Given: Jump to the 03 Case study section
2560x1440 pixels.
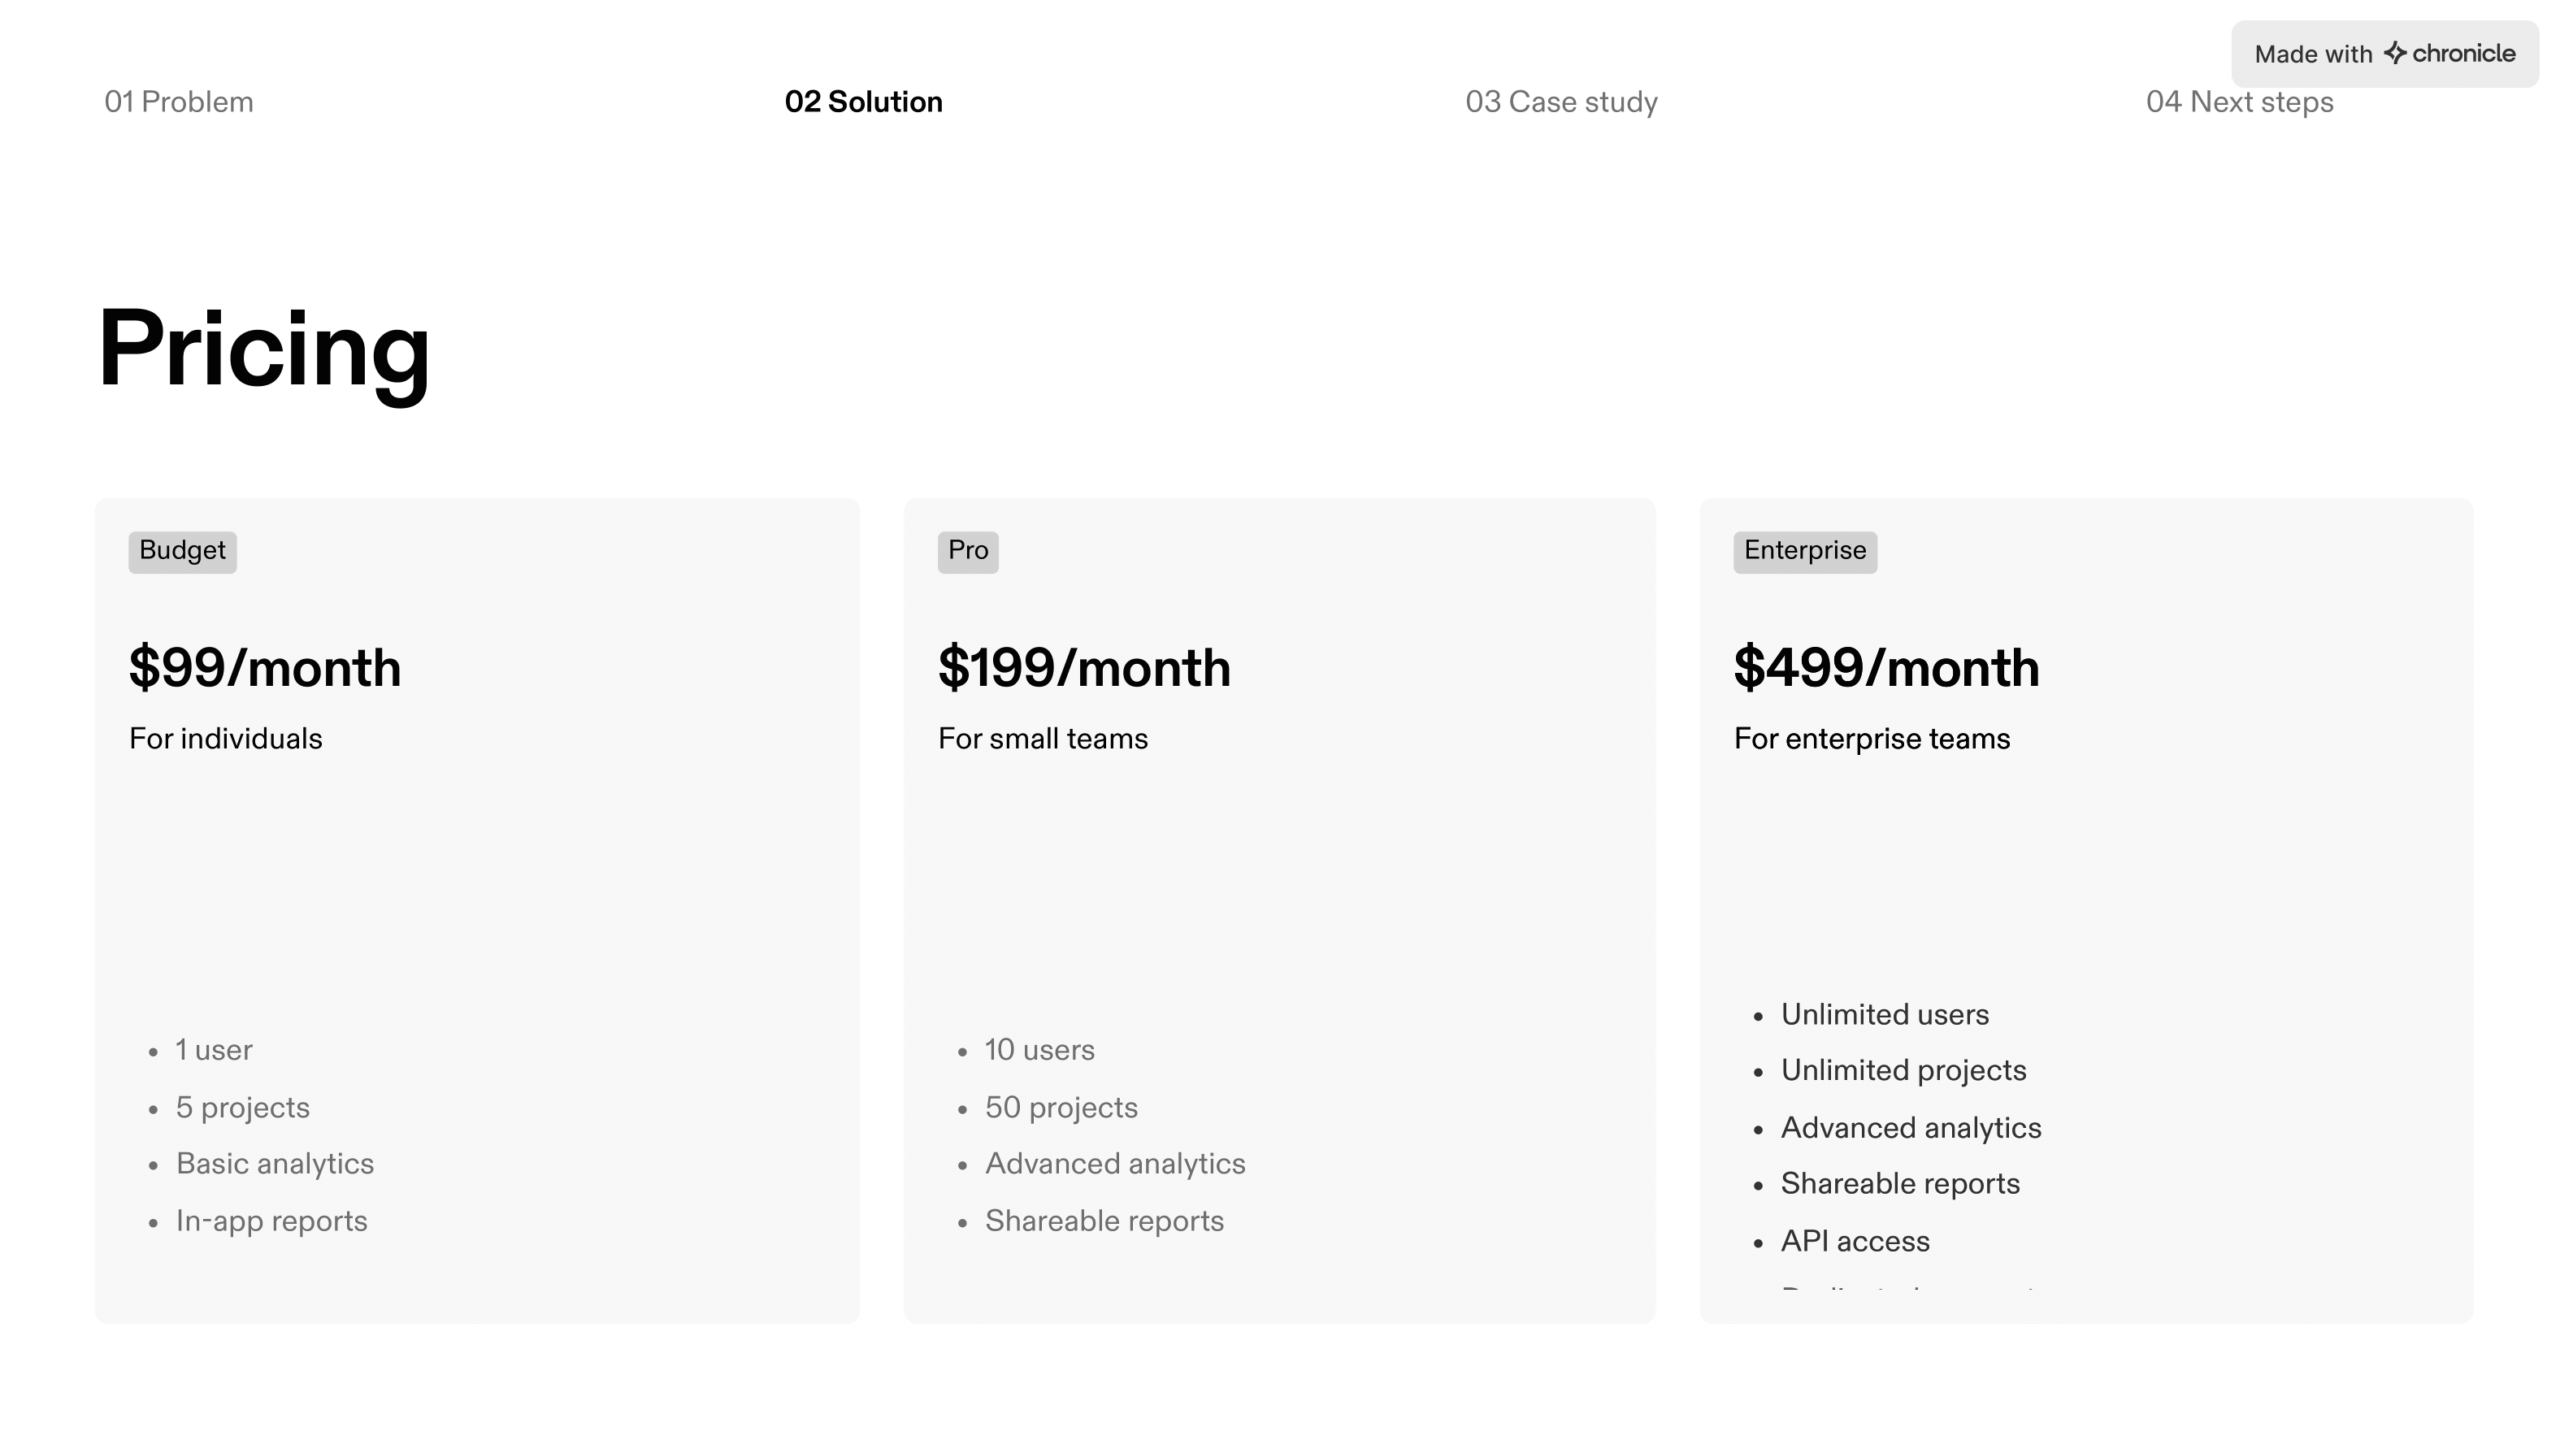Looking at the screenshot, I should 1561,101.
